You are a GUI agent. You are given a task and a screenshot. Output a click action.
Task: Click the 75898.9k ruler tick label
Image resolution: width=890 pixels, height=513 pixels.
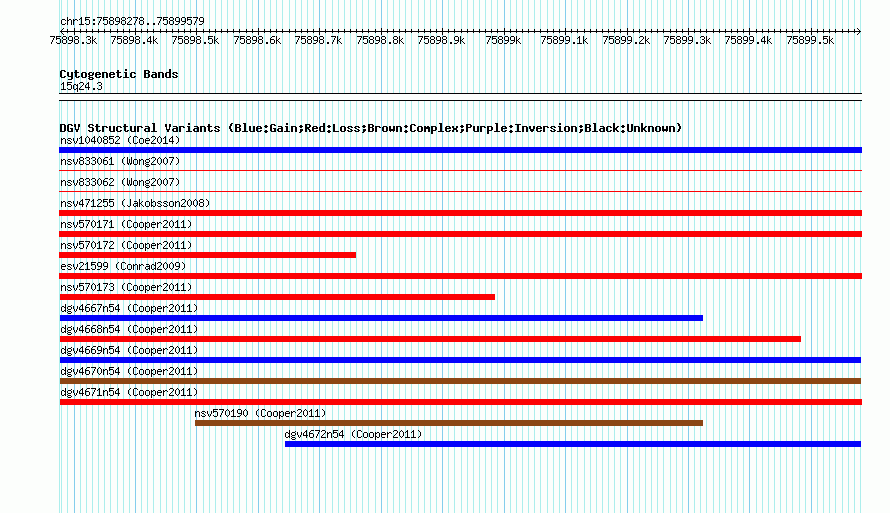click(441, 40)
